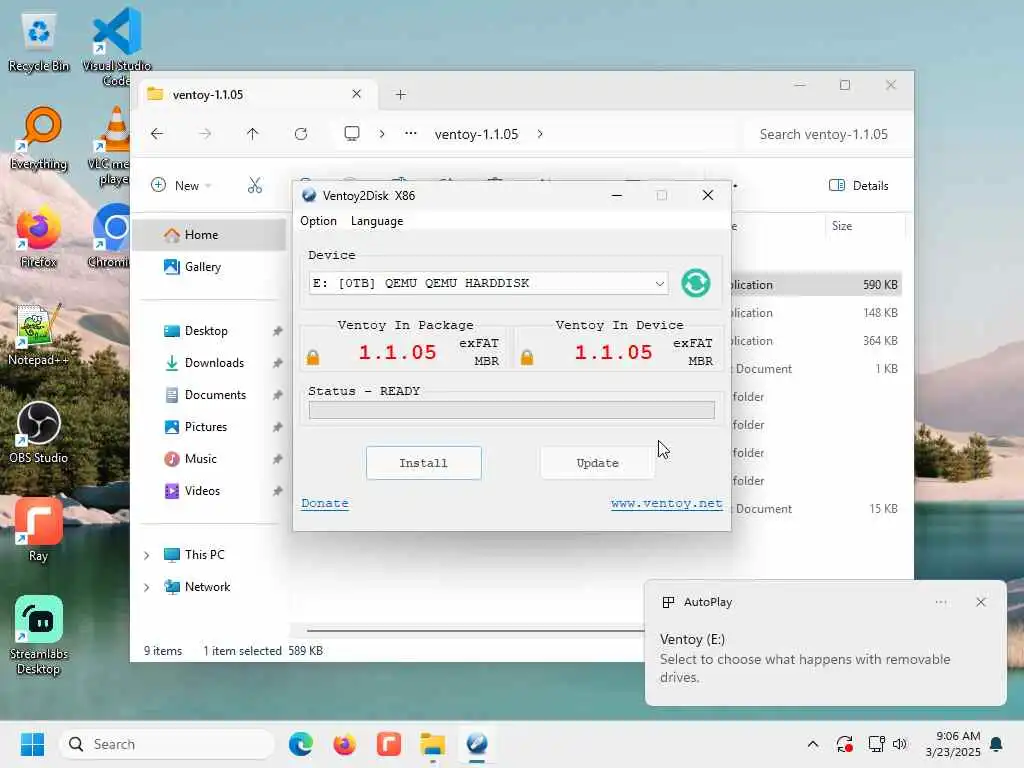Image resolution: width=1024 pixels, height=768 pixels.
Task: Click the Install button in Ventoy2Disk
Action: click(x=424, y=463)
